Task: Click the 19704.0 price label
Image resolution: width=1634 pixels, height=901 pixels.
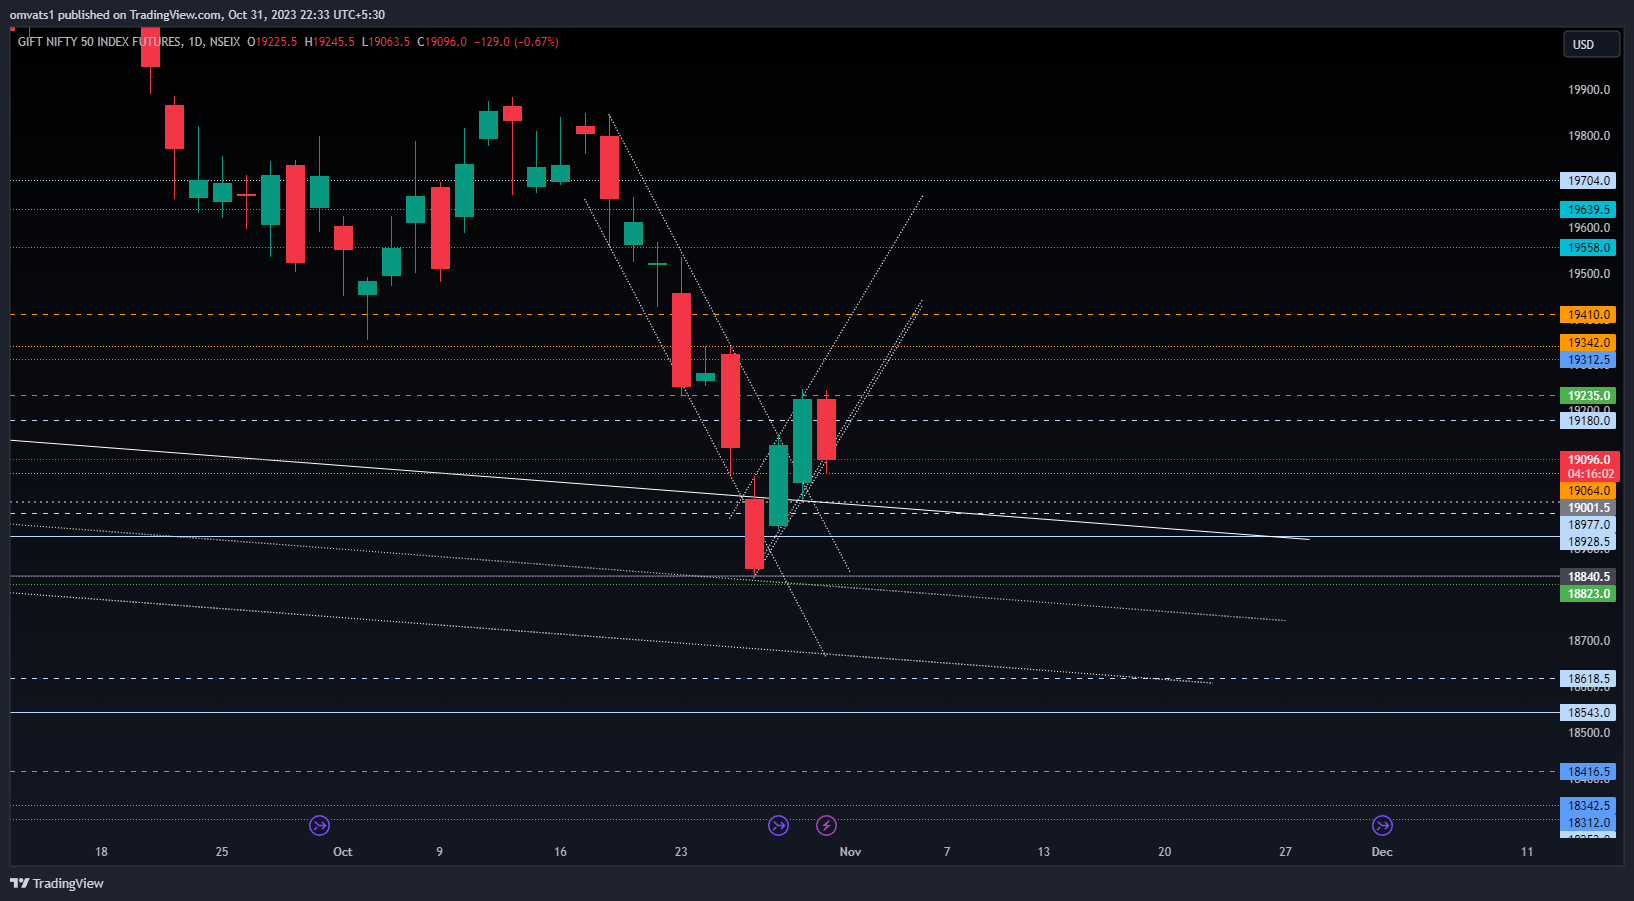Action: (x=1588, y=181)
